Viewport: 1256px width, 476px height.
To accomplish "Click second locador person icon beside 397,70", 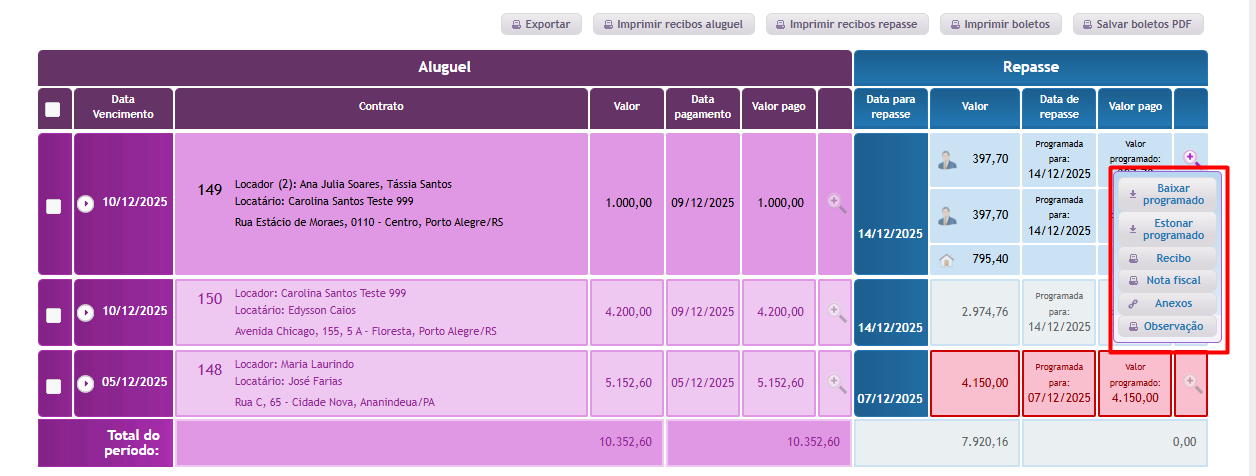I will 946,215.
